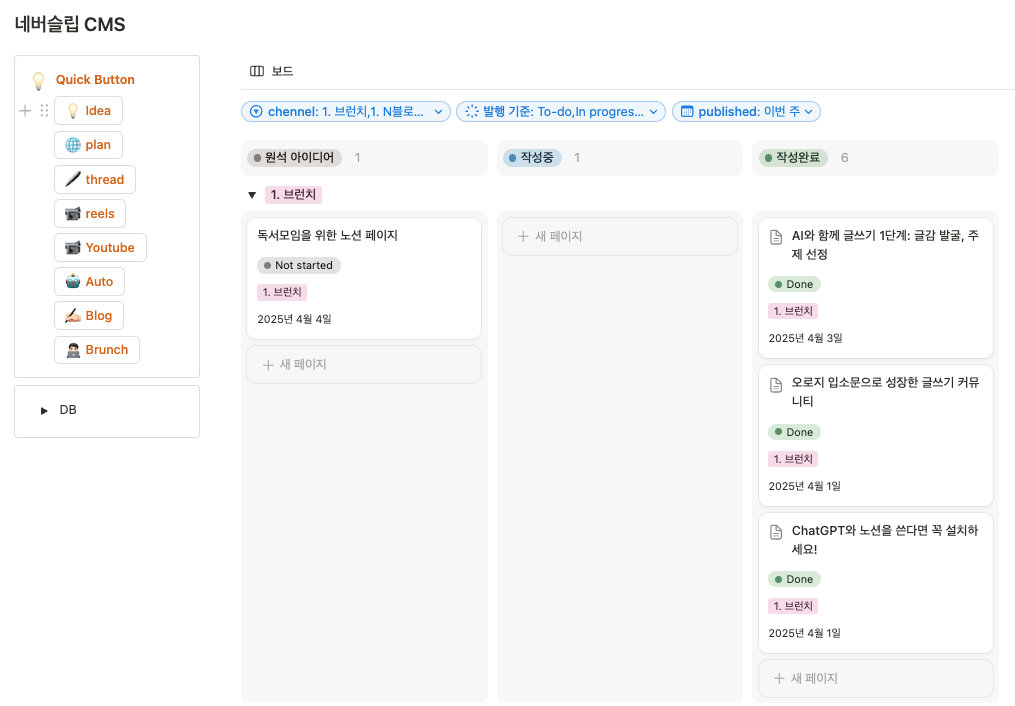Click the globe icon on plan button
This screenshot has height=706, width=1015.
73,145
